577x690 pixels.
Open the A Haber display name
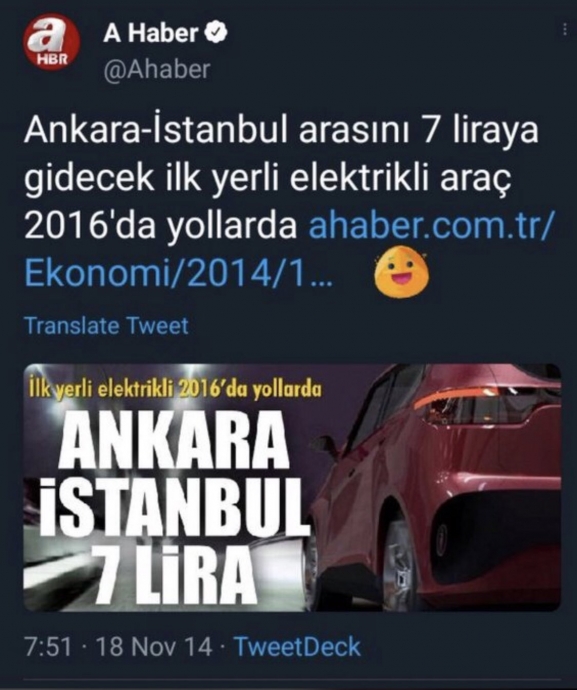click(x=151, y=33)
